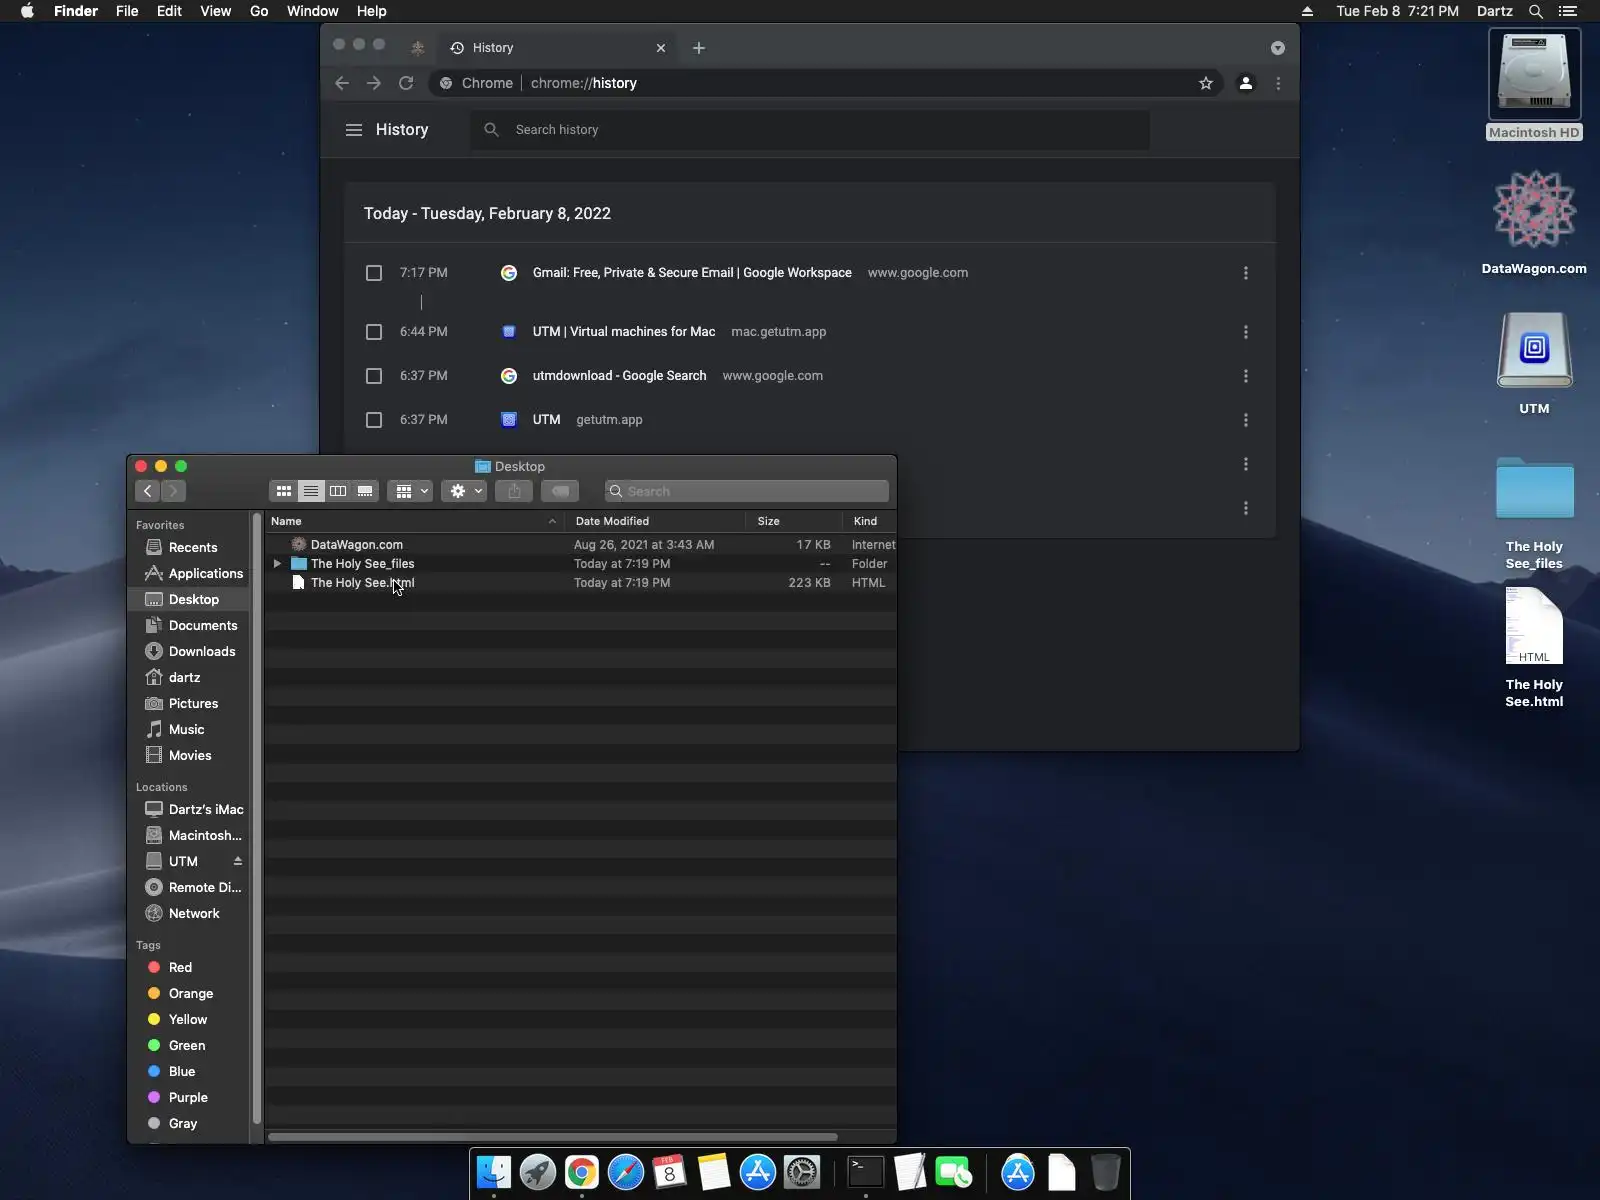
Task: Open more actions for the Gmail history entry
Action: point(1246,273)
